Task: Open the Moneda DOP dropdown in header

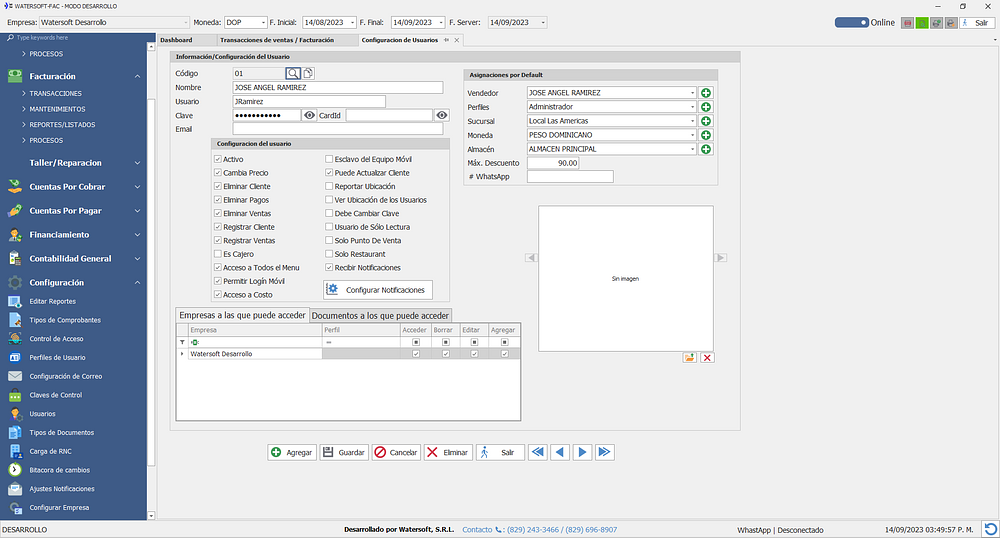Action: [262, 22]
